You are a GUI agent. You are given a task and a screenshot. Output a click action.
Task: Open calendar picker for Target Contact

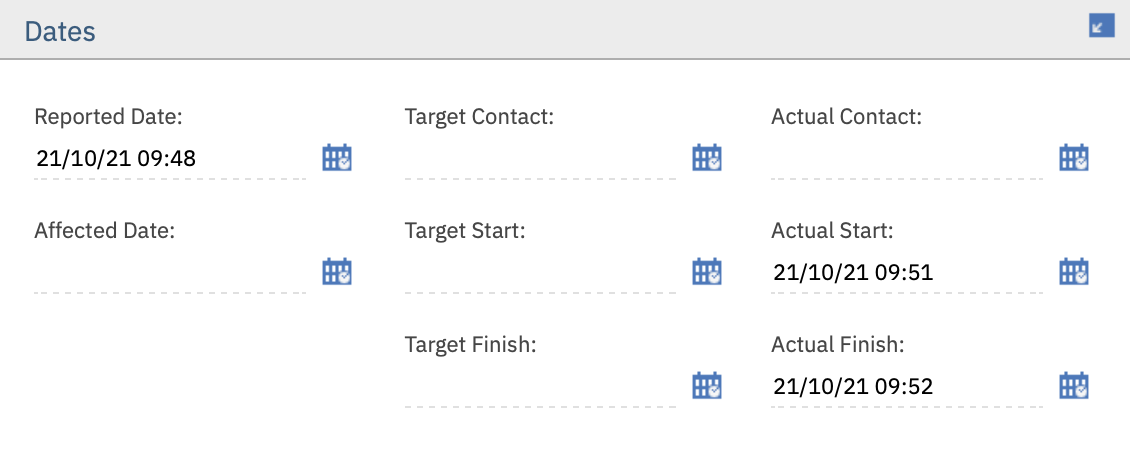pyautogui.click(x=707, y=158)
